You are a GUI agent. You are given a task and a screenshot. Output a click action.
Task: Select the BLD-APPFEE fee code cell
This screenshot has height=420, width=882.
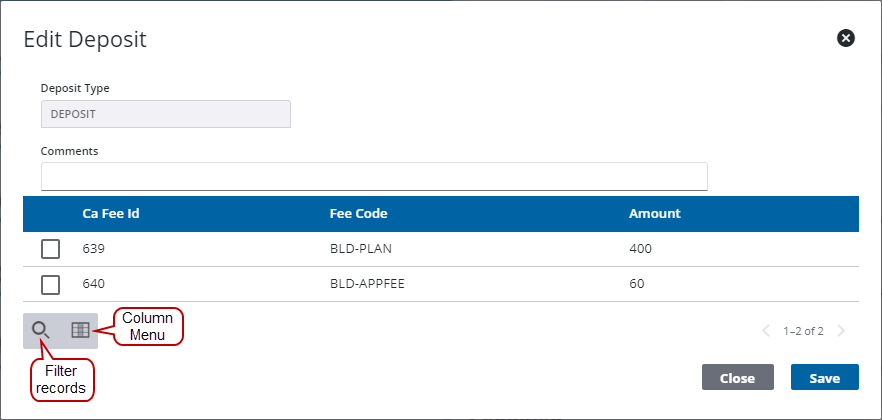tap(366, 284)
